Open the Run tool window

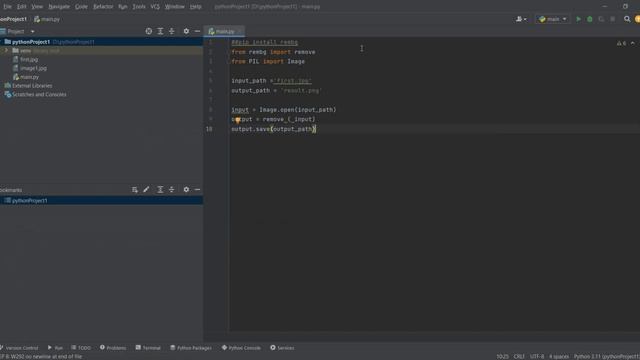[55, 348]
